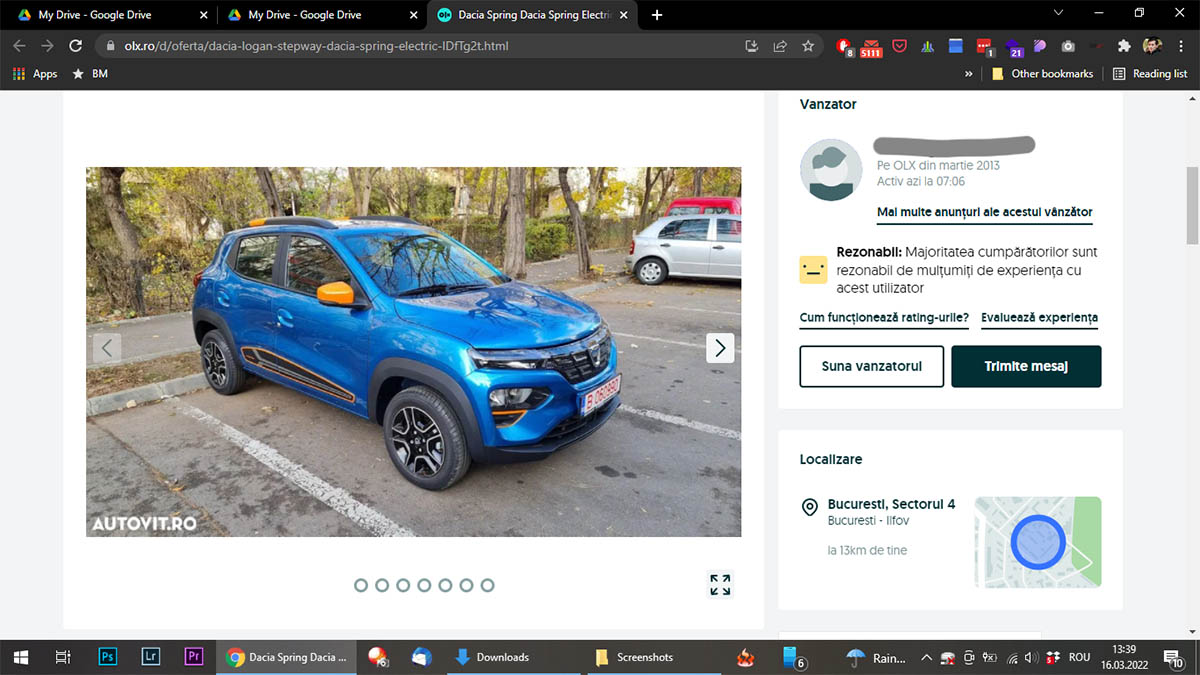Click the Suna vanzatorul button

[x=872, y=366]
